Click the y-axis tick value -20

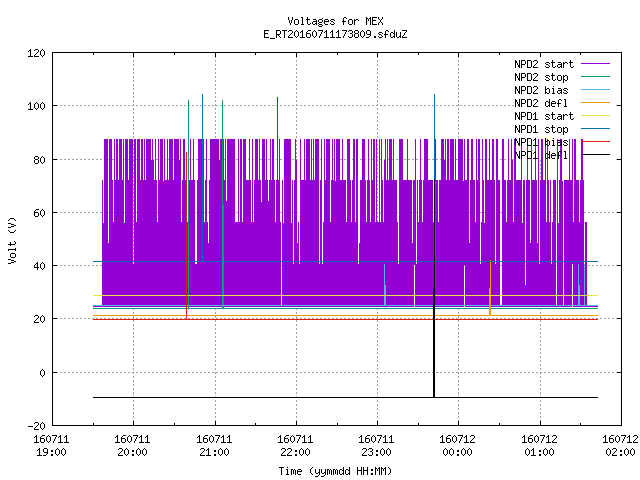(x=36, y=426)
